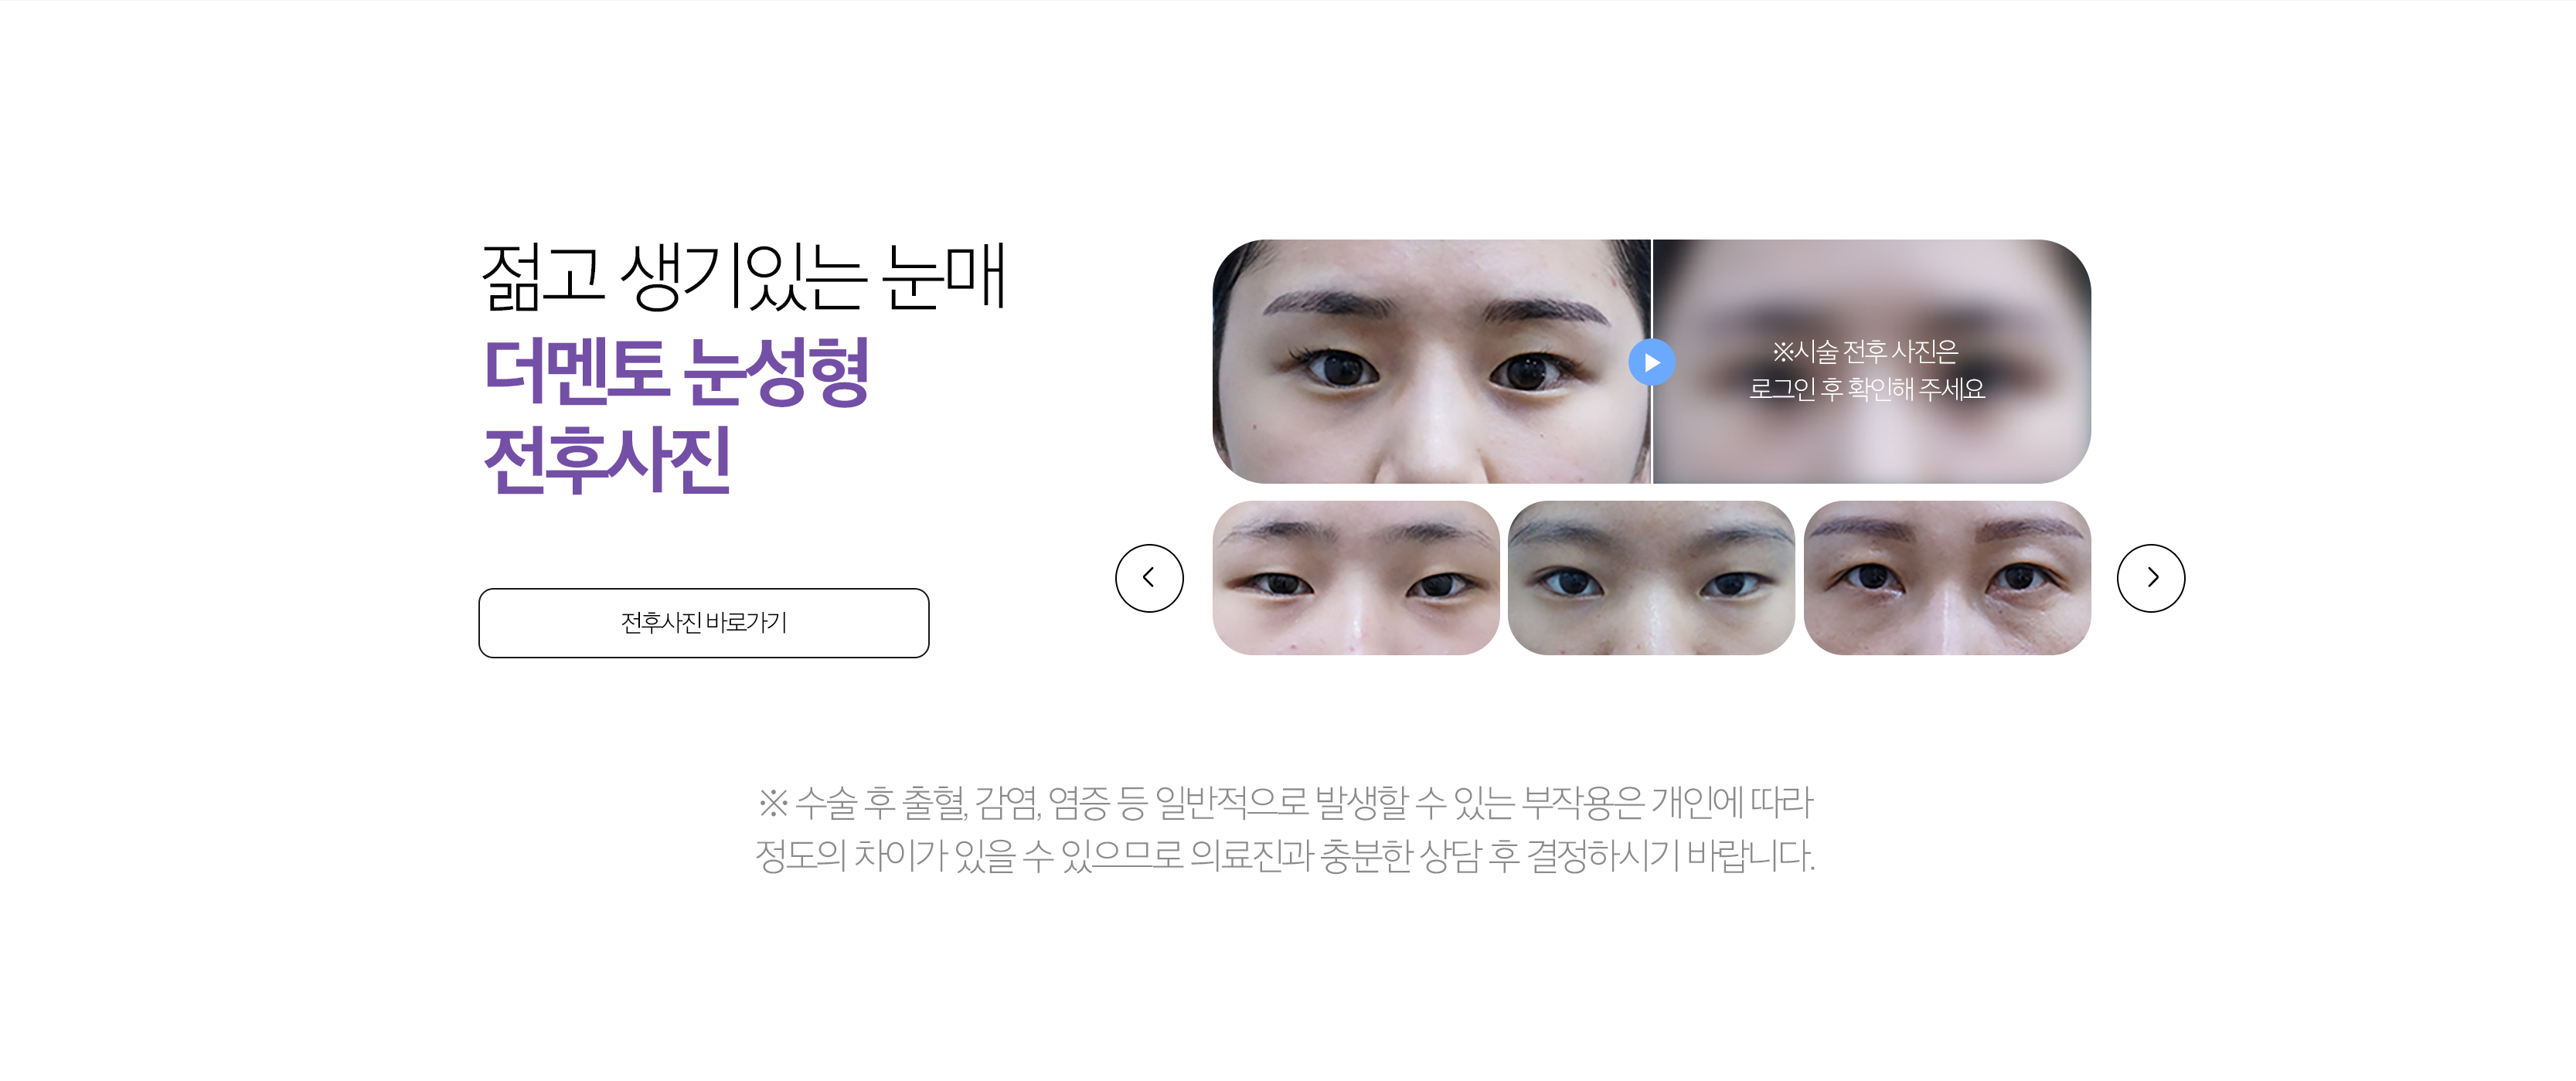The image size is (2576, 1081).
Task: Click the ※ symbol at the disclaimer start
Action: 772,802
